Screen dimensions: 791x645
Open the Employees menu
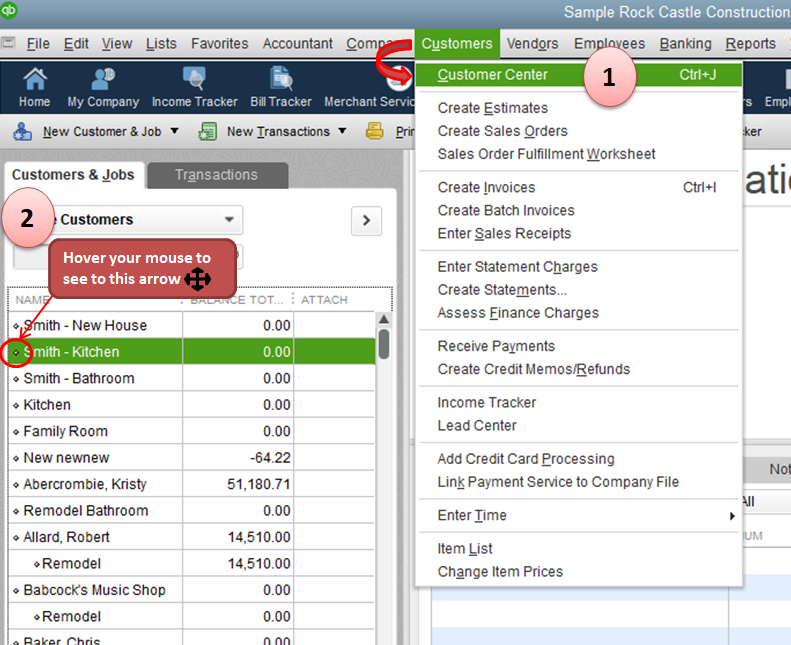pos(609,44)
